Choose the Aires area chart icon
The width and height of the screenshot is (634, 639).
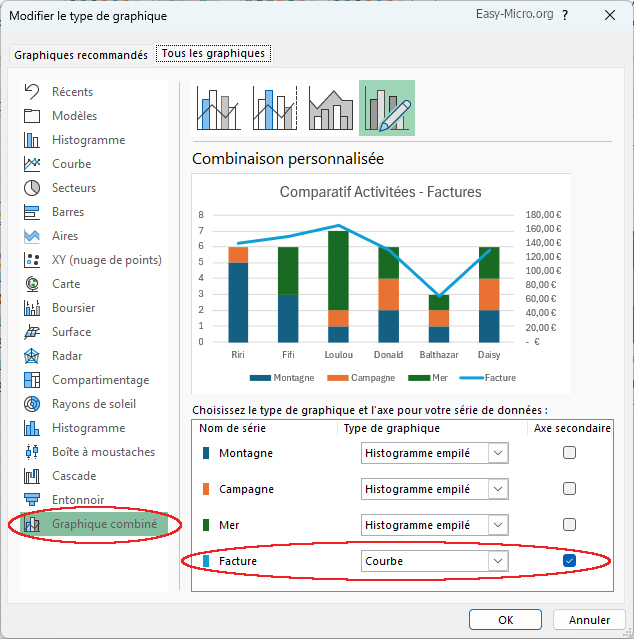[x=32, y=236]
